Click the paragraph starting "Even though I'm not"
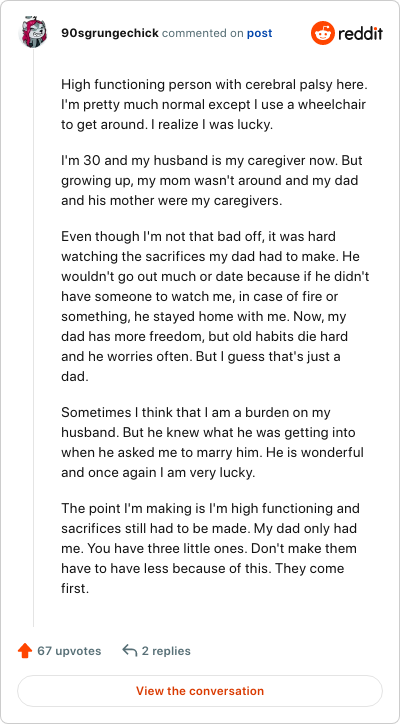 tap(215, 307)
